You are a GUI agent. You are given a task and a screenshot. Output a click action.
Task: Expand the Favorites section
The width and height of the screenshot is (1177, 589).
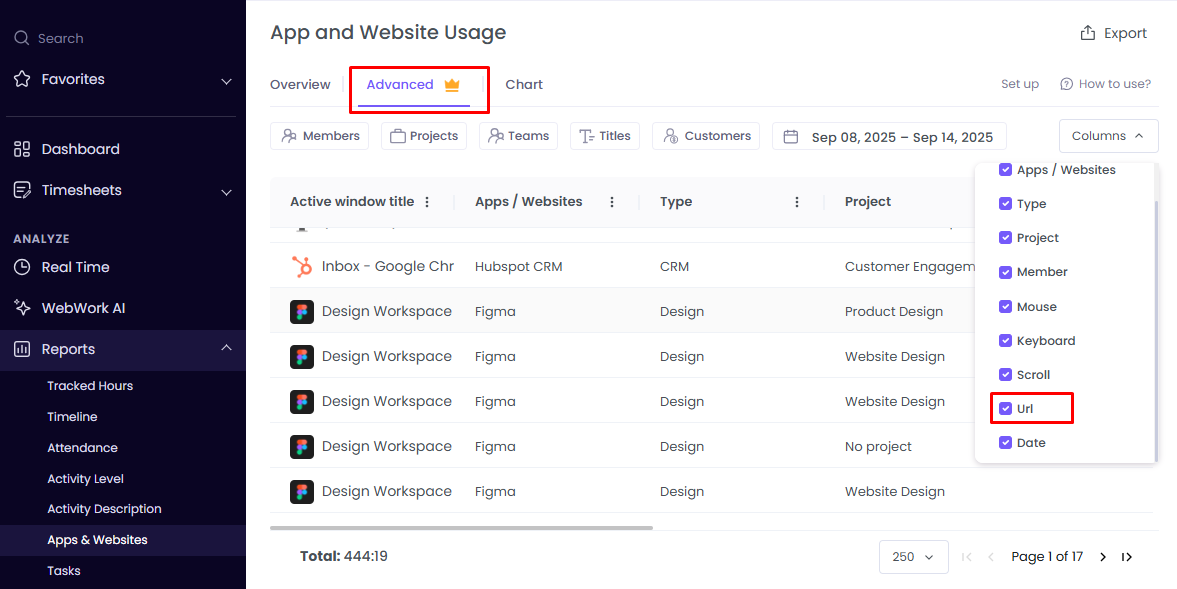[x=226, y=79]
